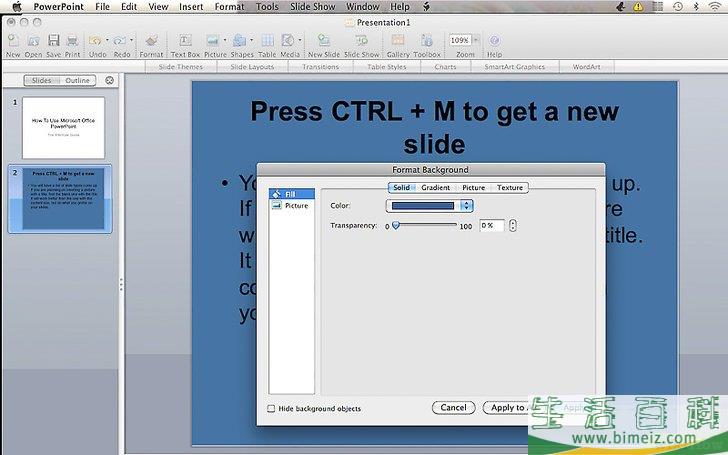Open the Tools menu
Image resolution: width=728 pixels, height=455 pixels.
267,6
